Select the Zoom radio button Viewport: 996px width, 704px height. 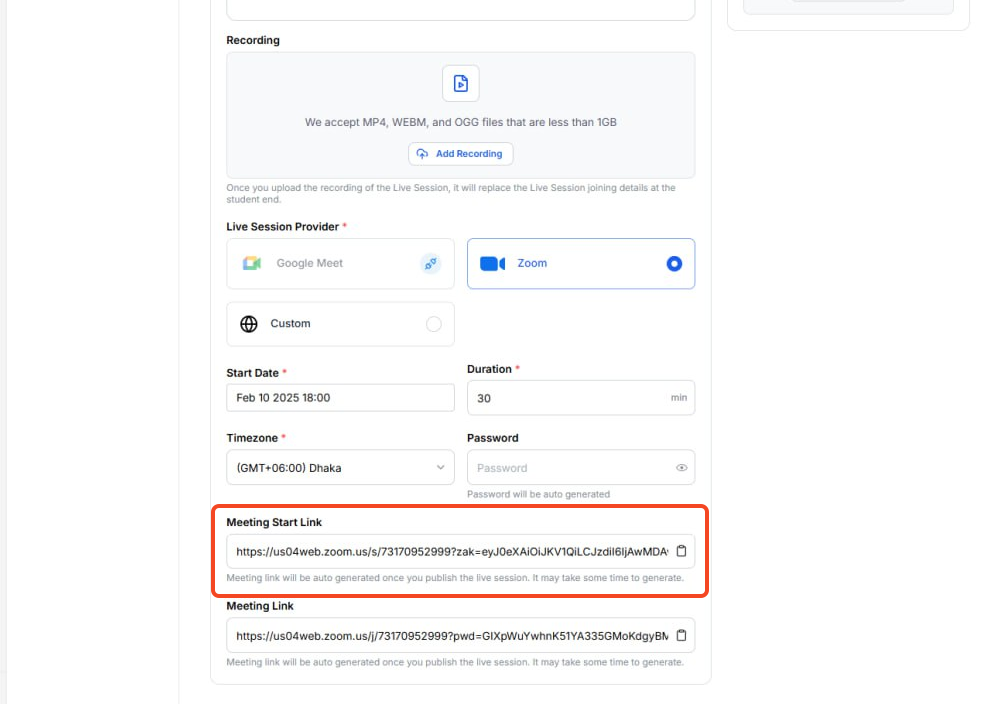pyautogui.click(x=674, y=264)
